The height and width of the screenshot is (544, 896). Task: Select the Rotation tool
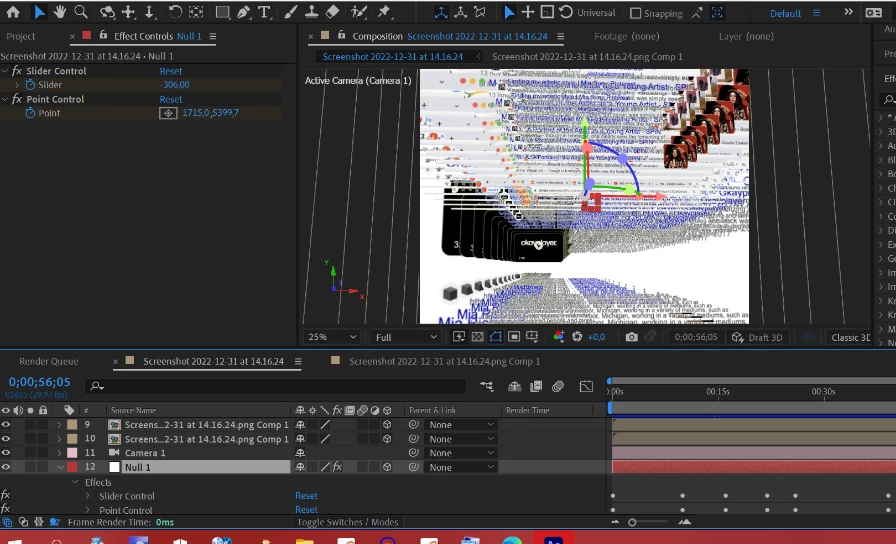click(x=175, y=12)
